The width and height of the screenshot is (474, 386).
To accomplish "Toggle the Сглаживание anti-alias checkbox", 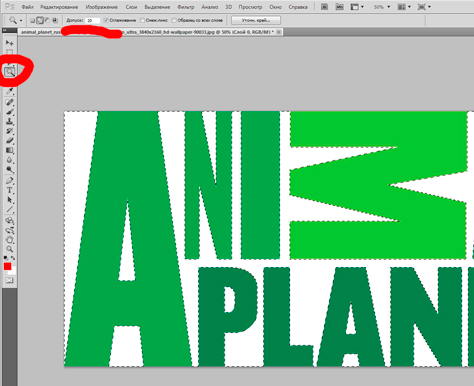I will coord(106,20).
